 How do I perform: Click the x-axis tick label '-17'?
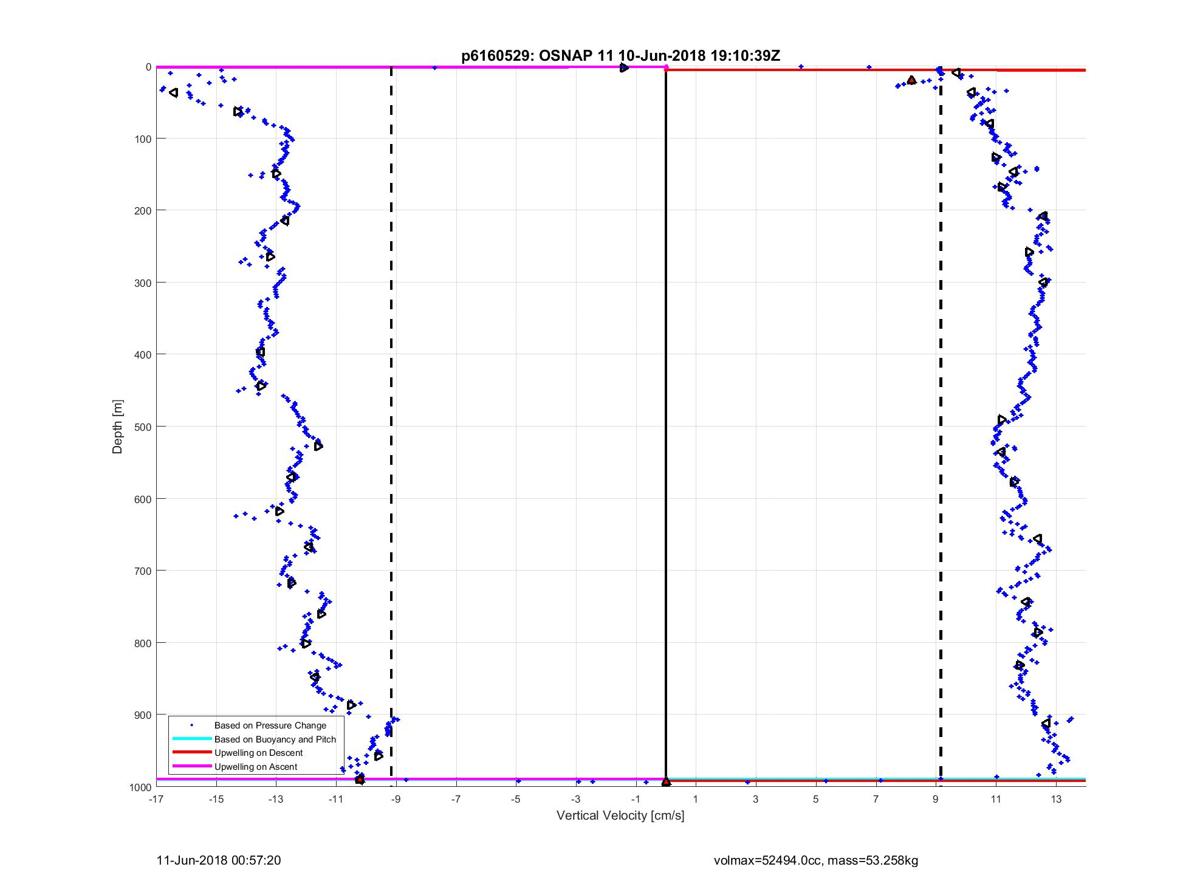click(x=155, y=799)
